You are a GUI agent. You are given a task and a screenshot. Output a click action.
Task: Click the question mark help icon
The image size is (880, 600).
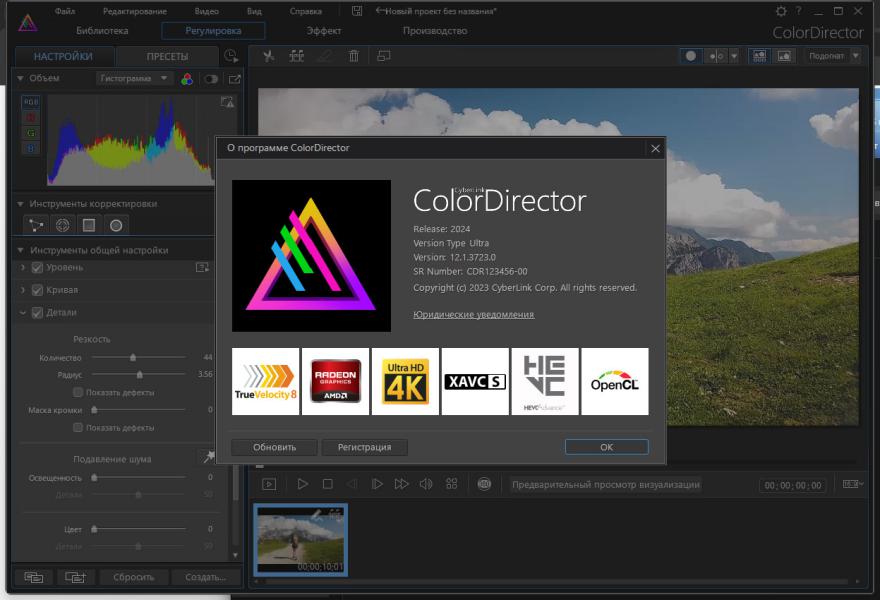pos(799,11)
